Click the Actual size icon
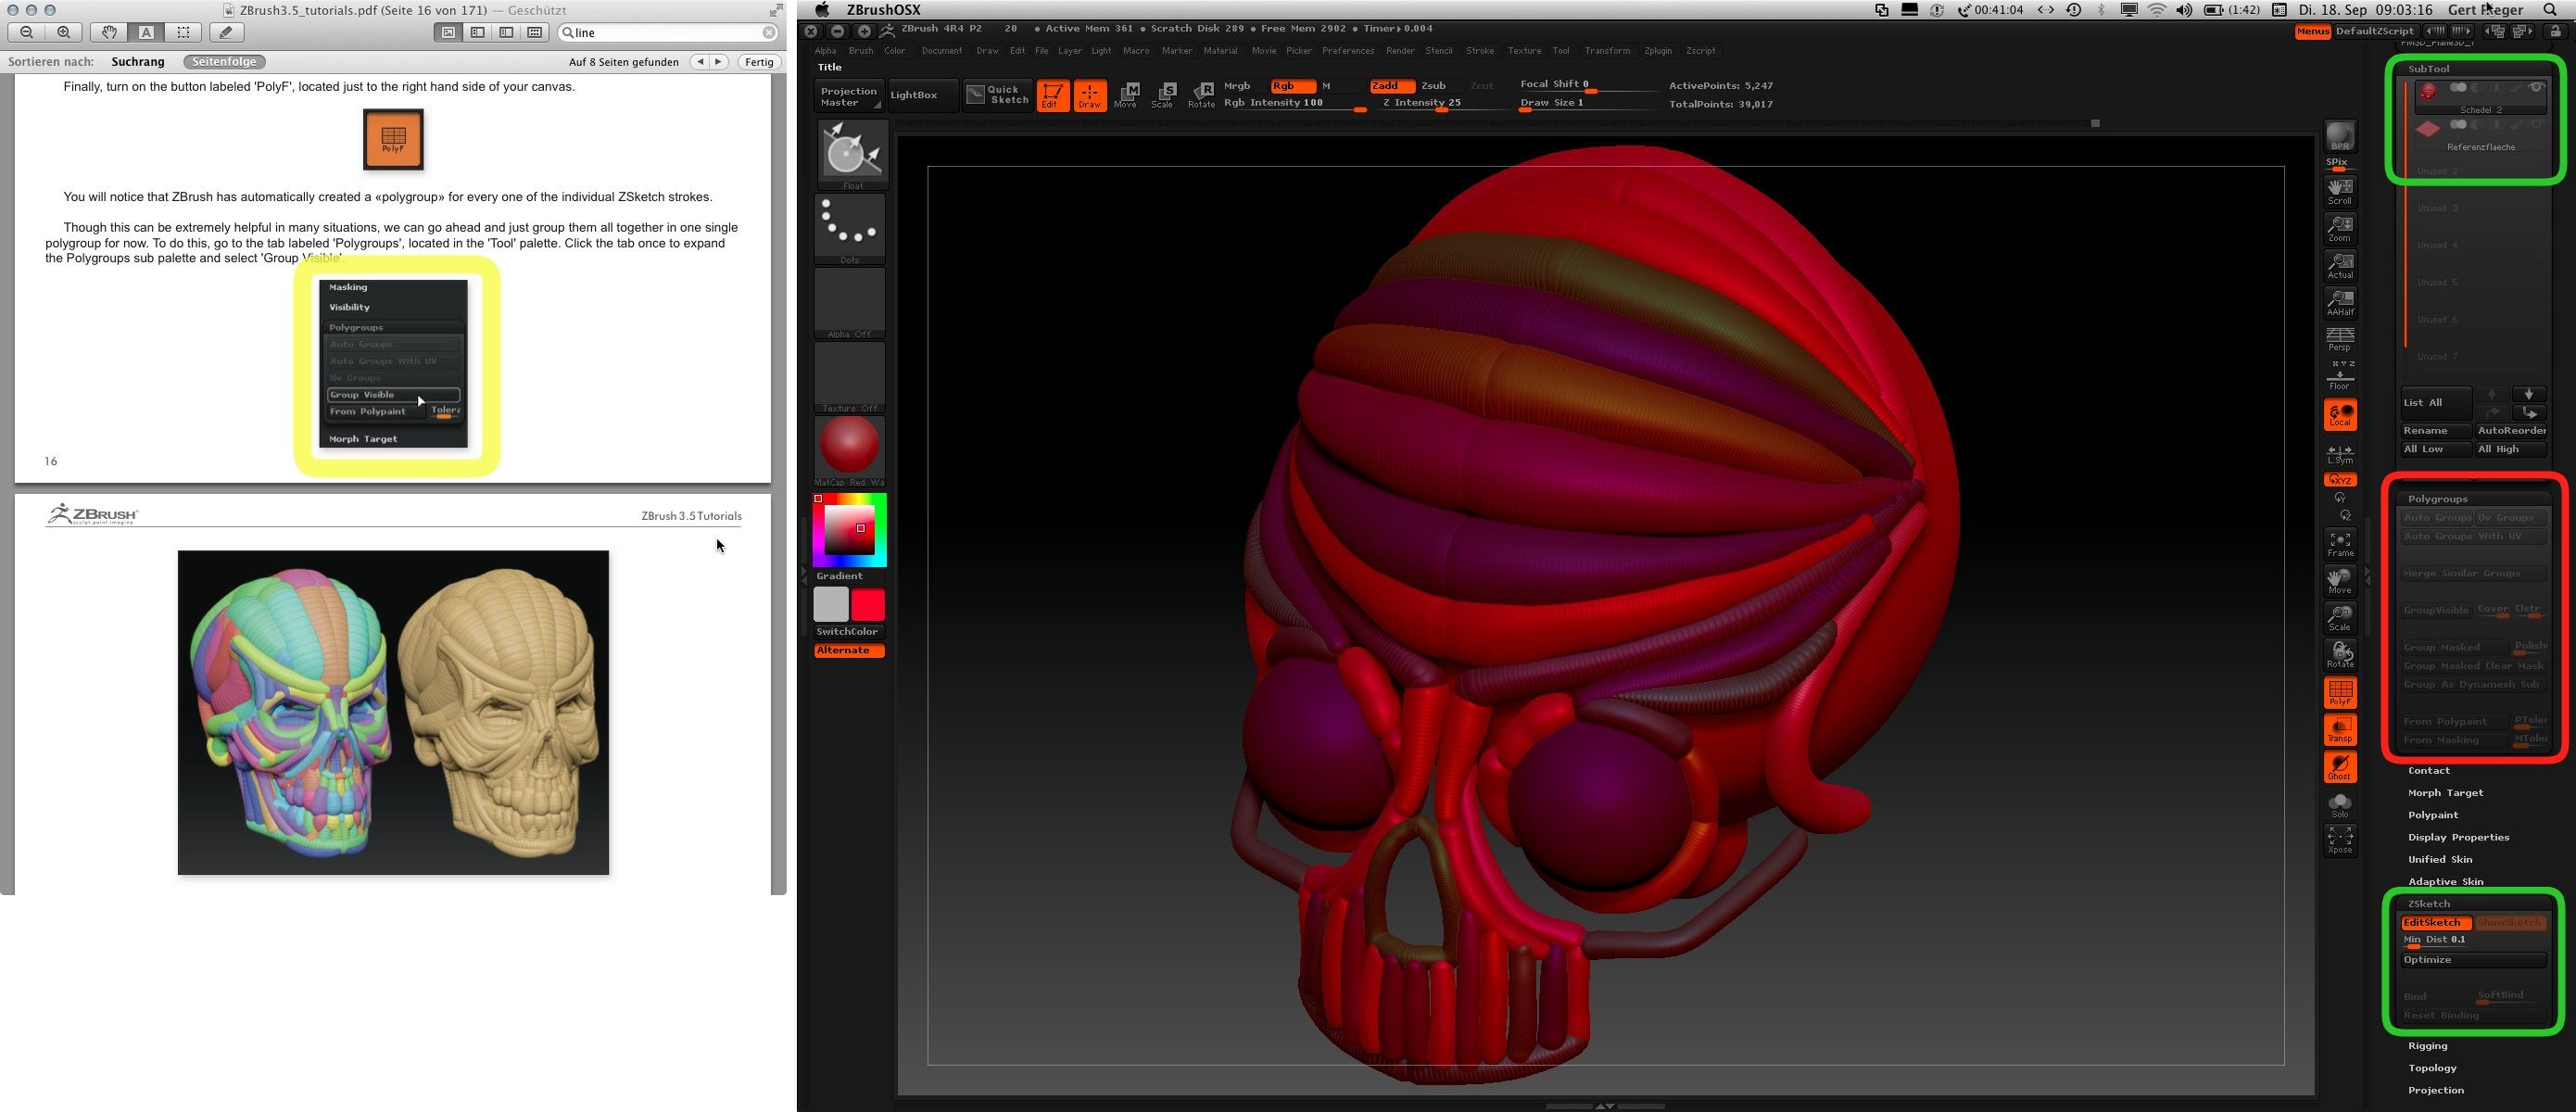The image size is (2576, 1112). (x=2340, y=265)
